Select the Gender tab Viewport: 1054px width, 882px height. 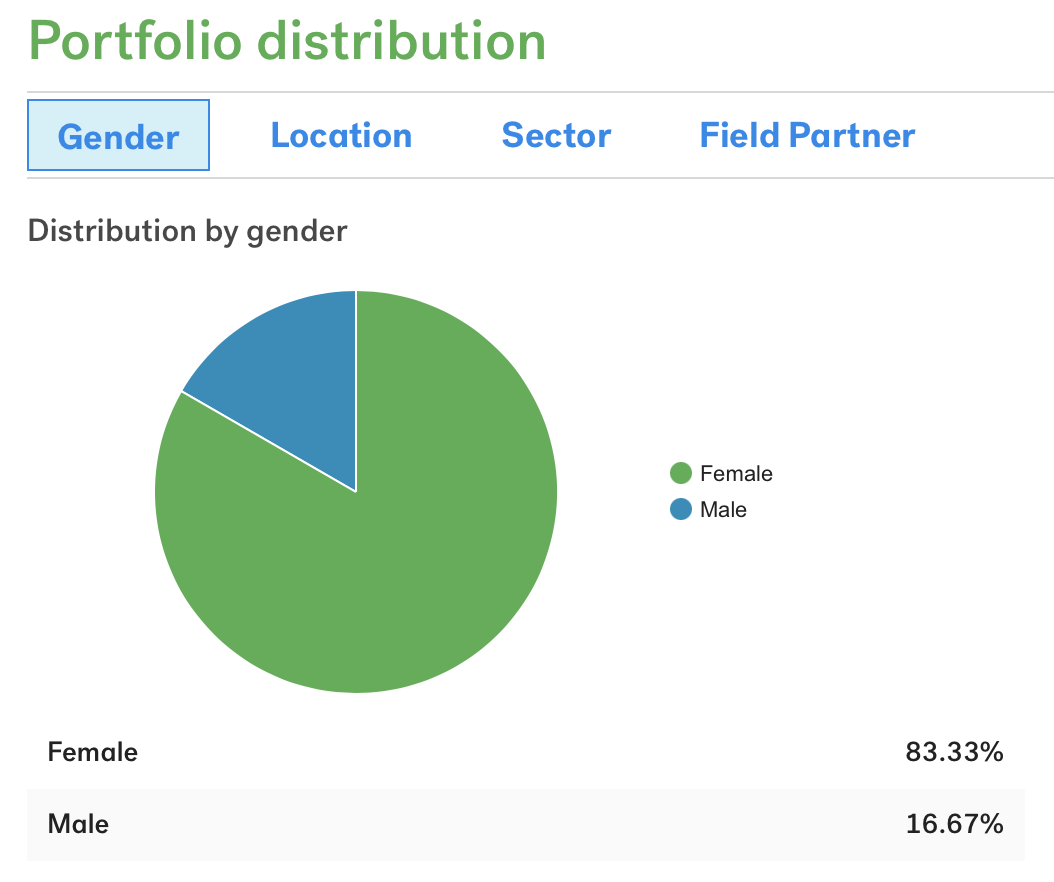[118, 135]
